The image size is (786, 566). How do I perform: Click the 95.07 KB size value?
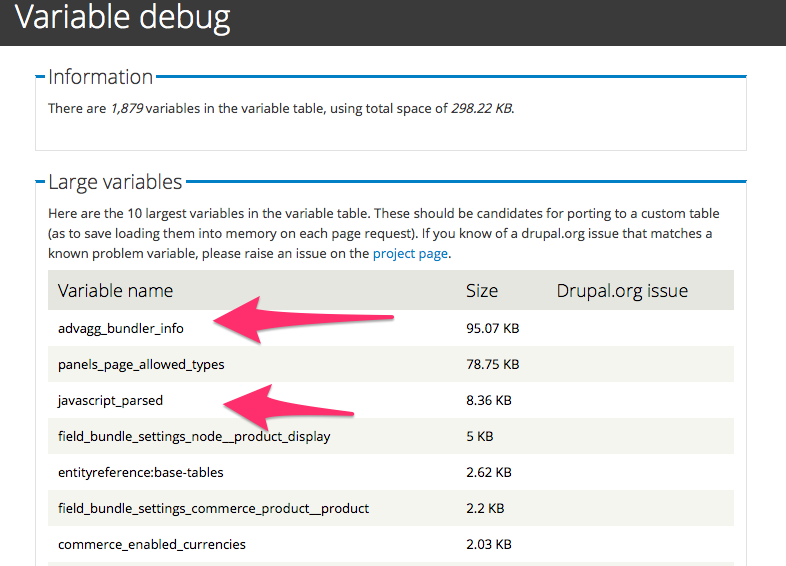click(x=493, y=328)
